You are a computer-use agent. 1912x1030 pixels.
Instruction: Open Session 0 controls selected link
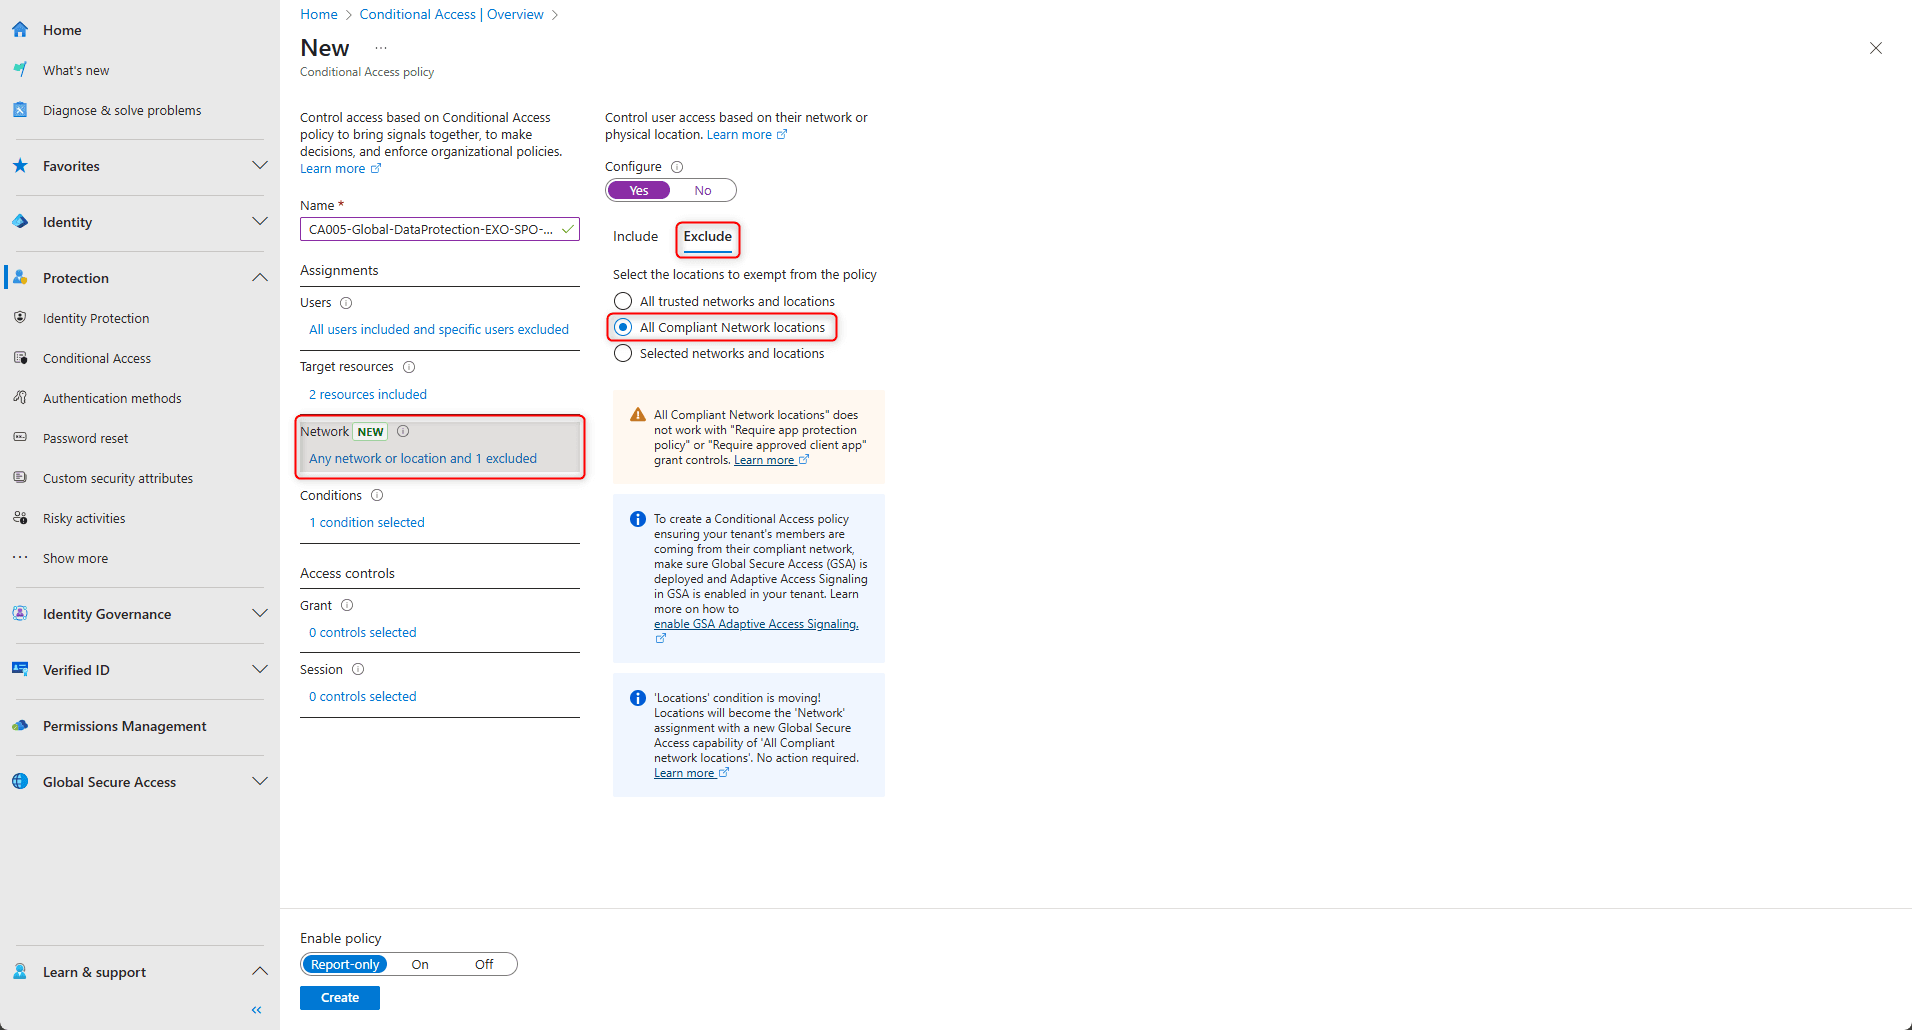363,696
